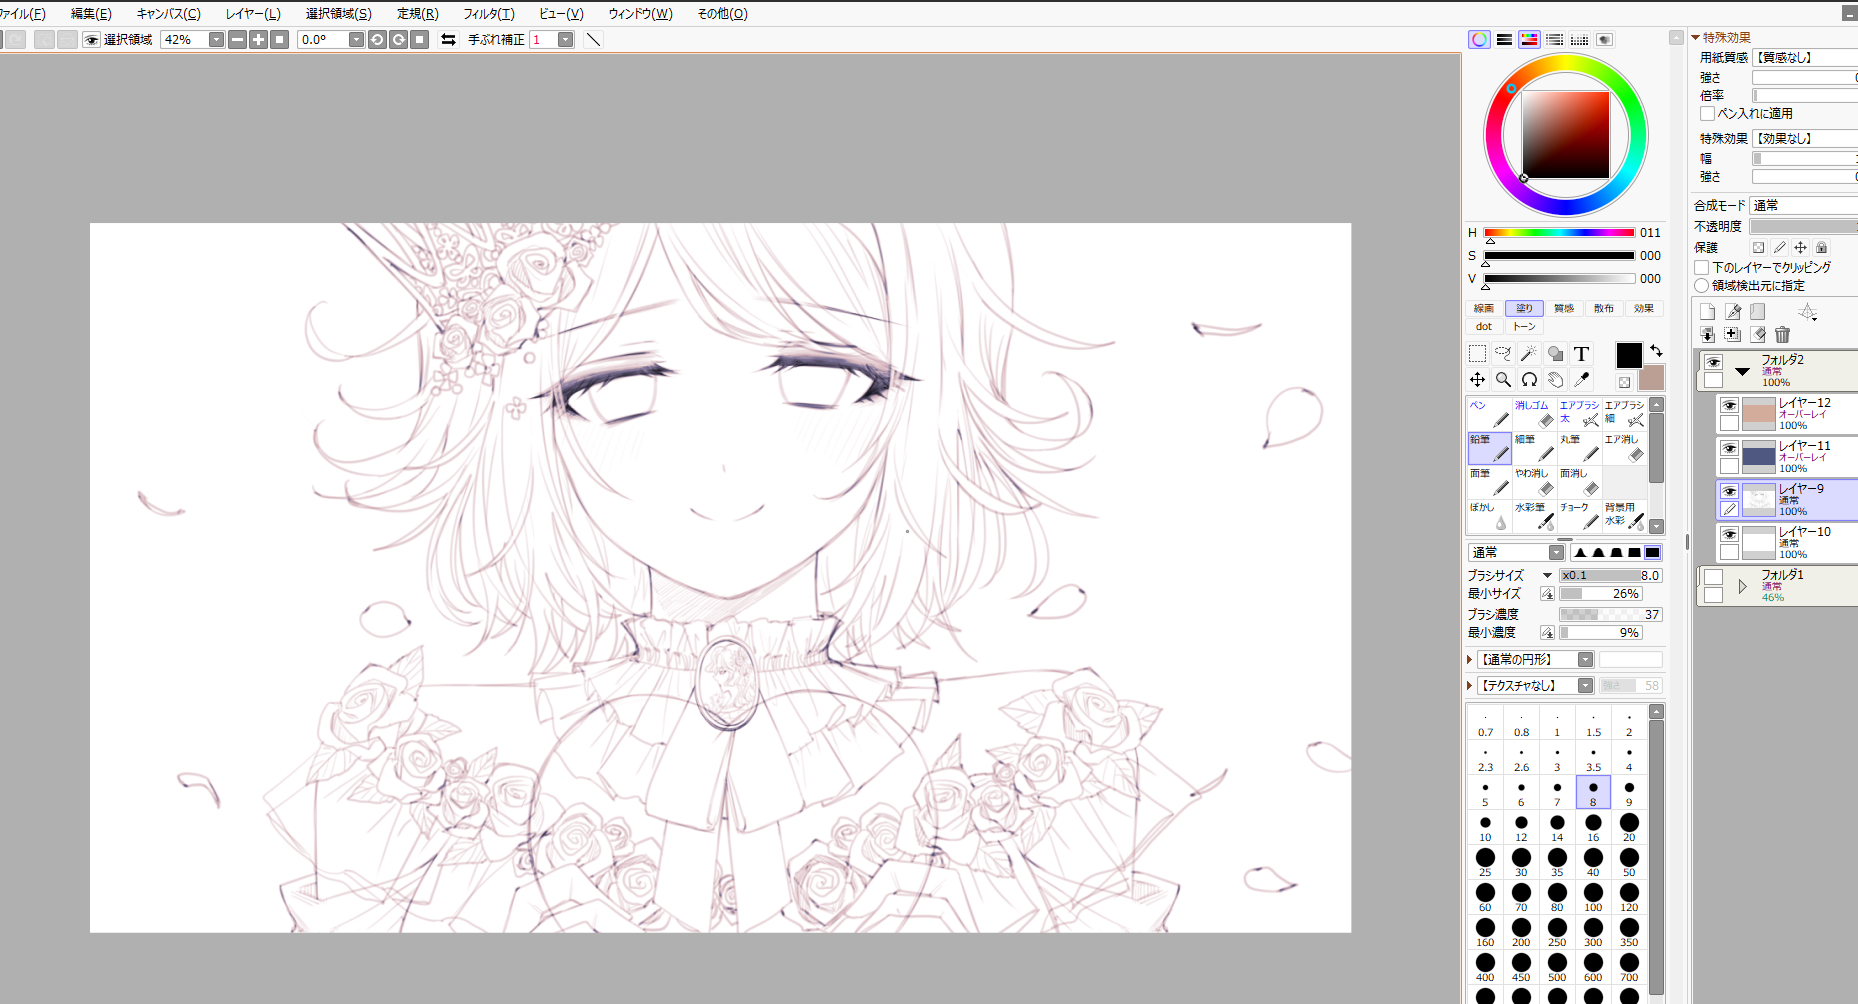Toggle visibility of レイヤー12

coord(1729,405)
